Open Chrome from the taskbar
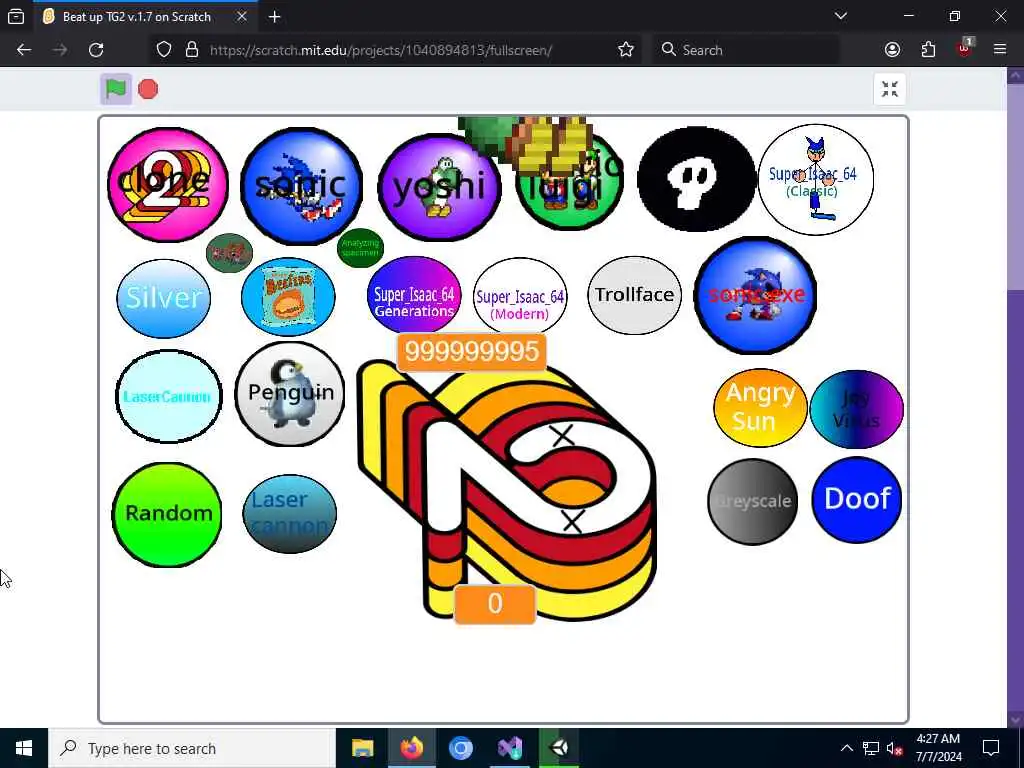This screenshot has height=768, width=1024. coord(460,748)
